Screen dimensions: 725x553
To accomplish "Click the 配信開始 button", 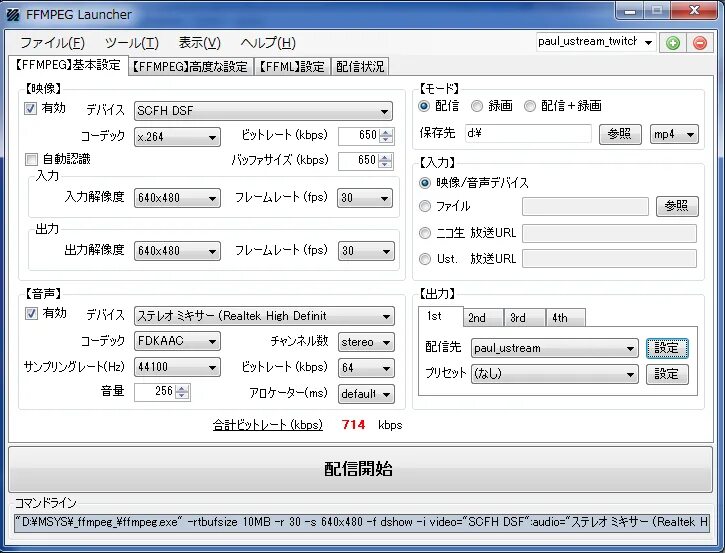I will click(x=360, y=469).
